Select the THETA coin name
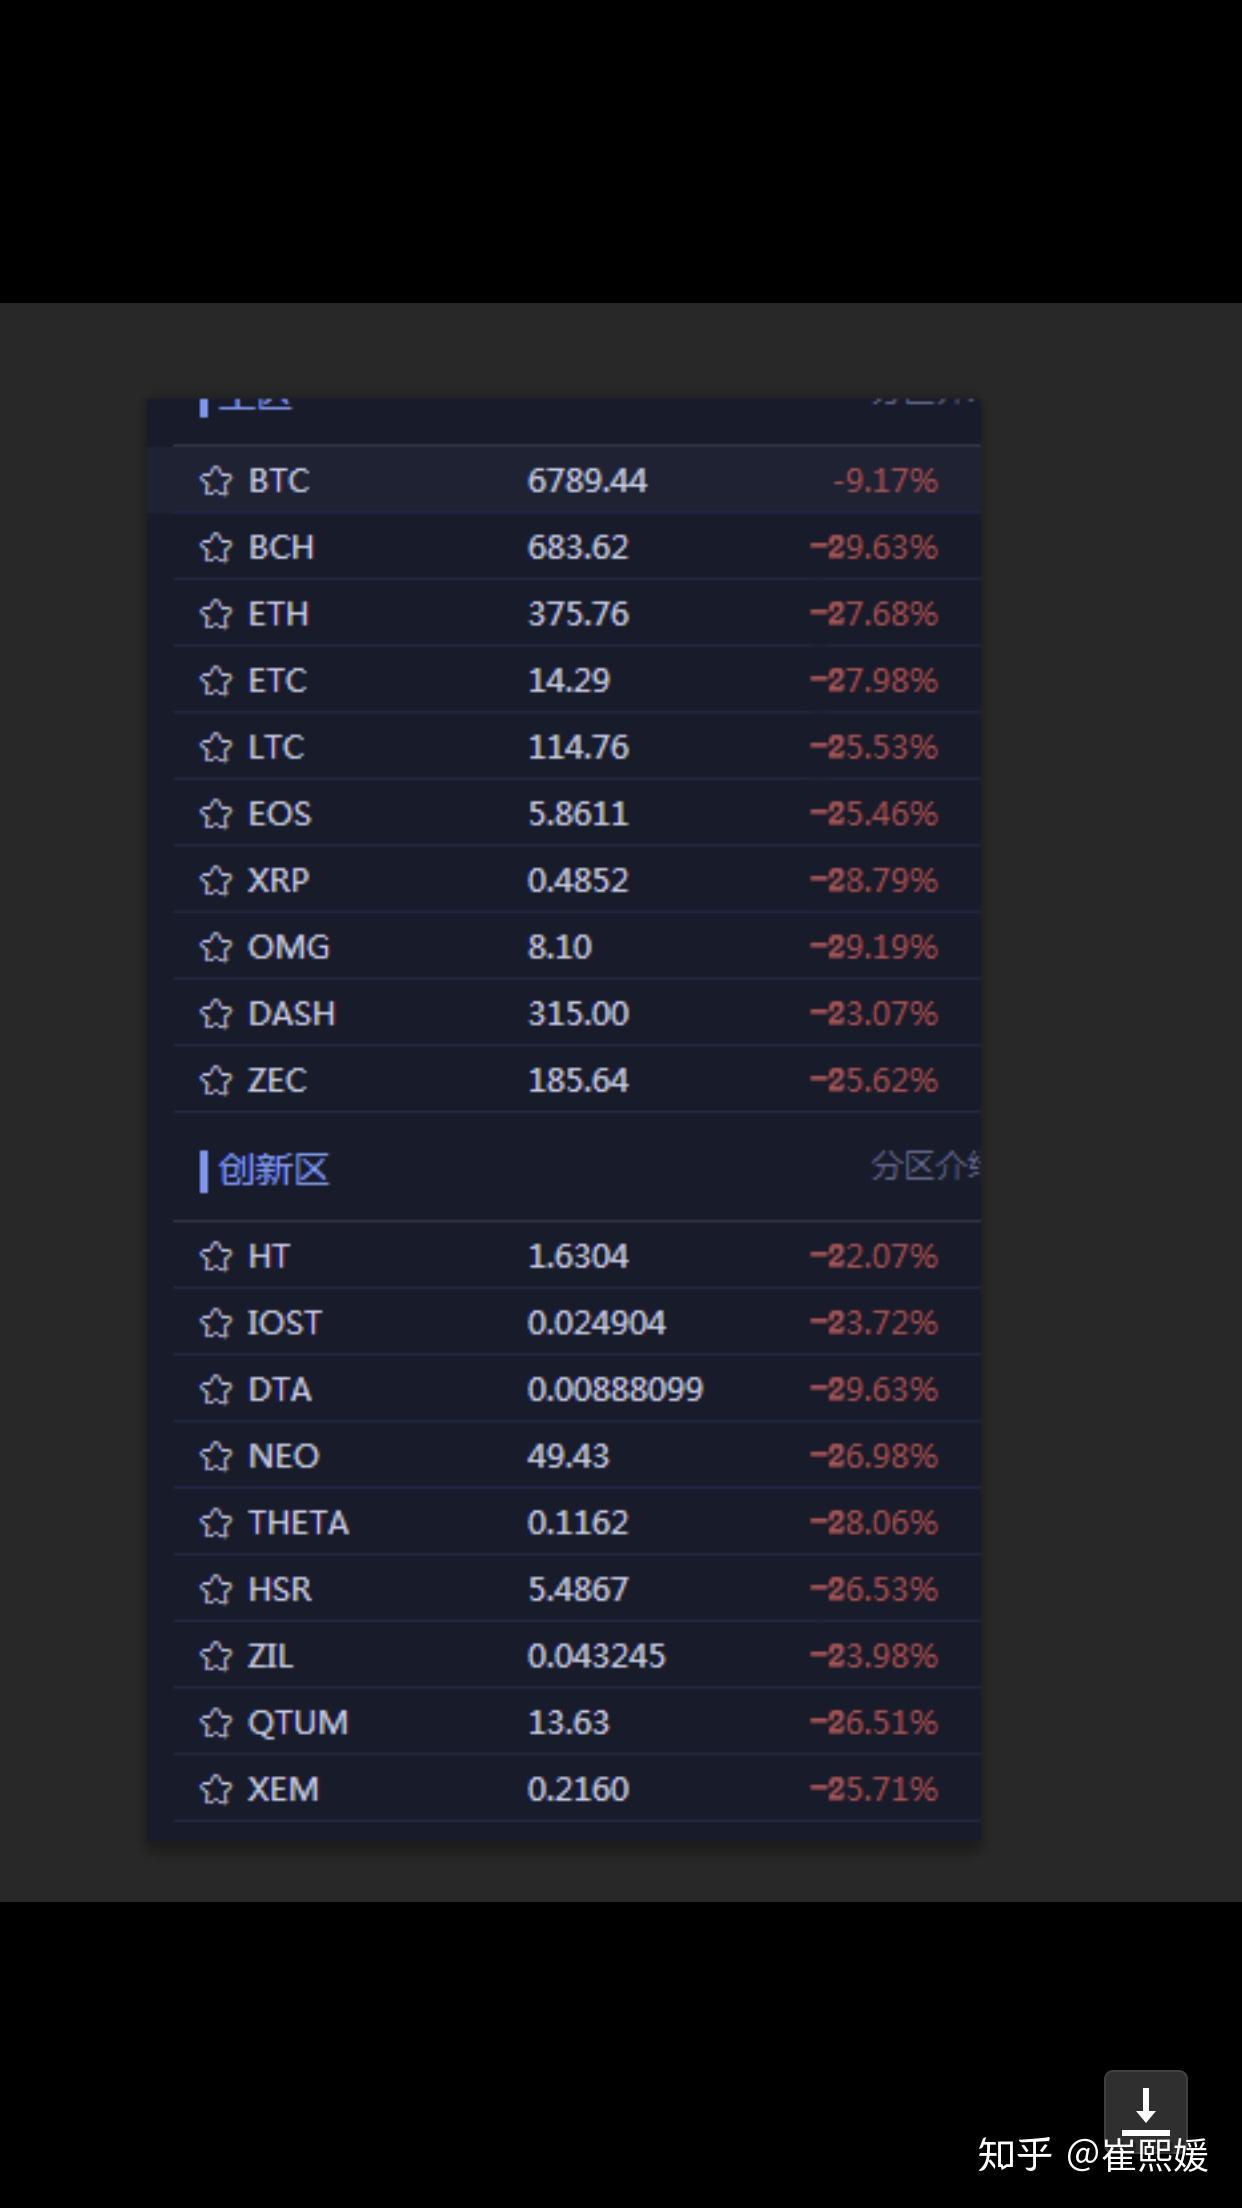Screen dimensions: 1242x2208 point(298,1523)
